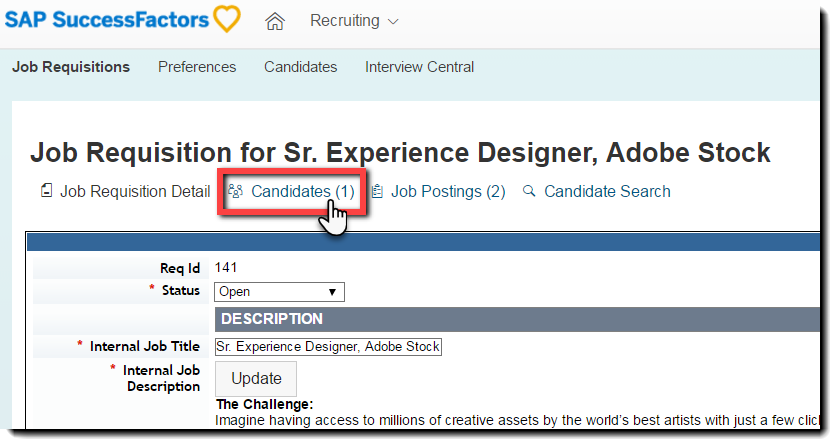Open the Job Requisitions tab
The width and height of the screenshot is (830, 439).
(71, 67)
